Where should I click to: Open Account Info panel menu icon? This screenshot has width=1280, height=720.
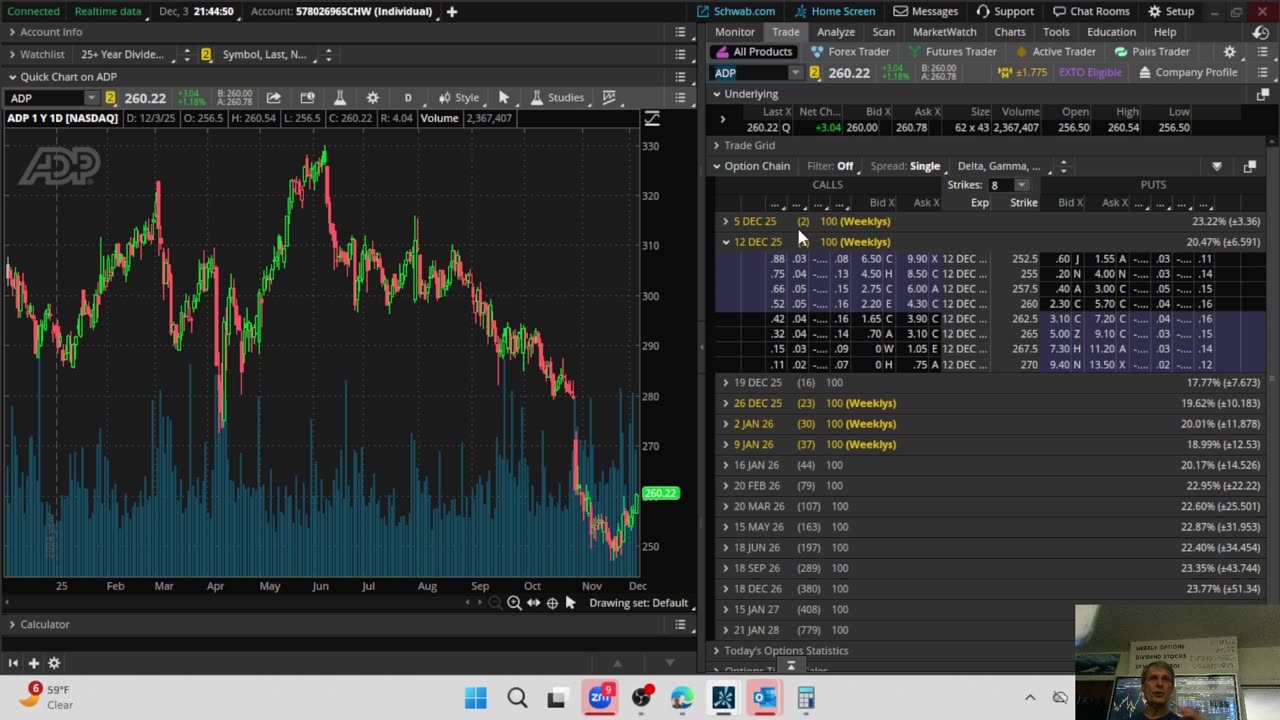click(680, 32)
